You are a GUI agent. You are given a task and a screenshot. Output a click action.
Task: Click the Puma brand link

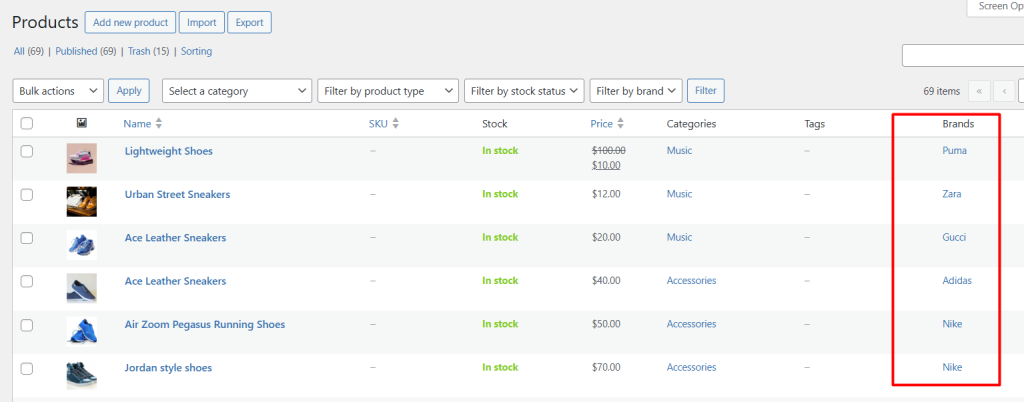coord(954,151)
